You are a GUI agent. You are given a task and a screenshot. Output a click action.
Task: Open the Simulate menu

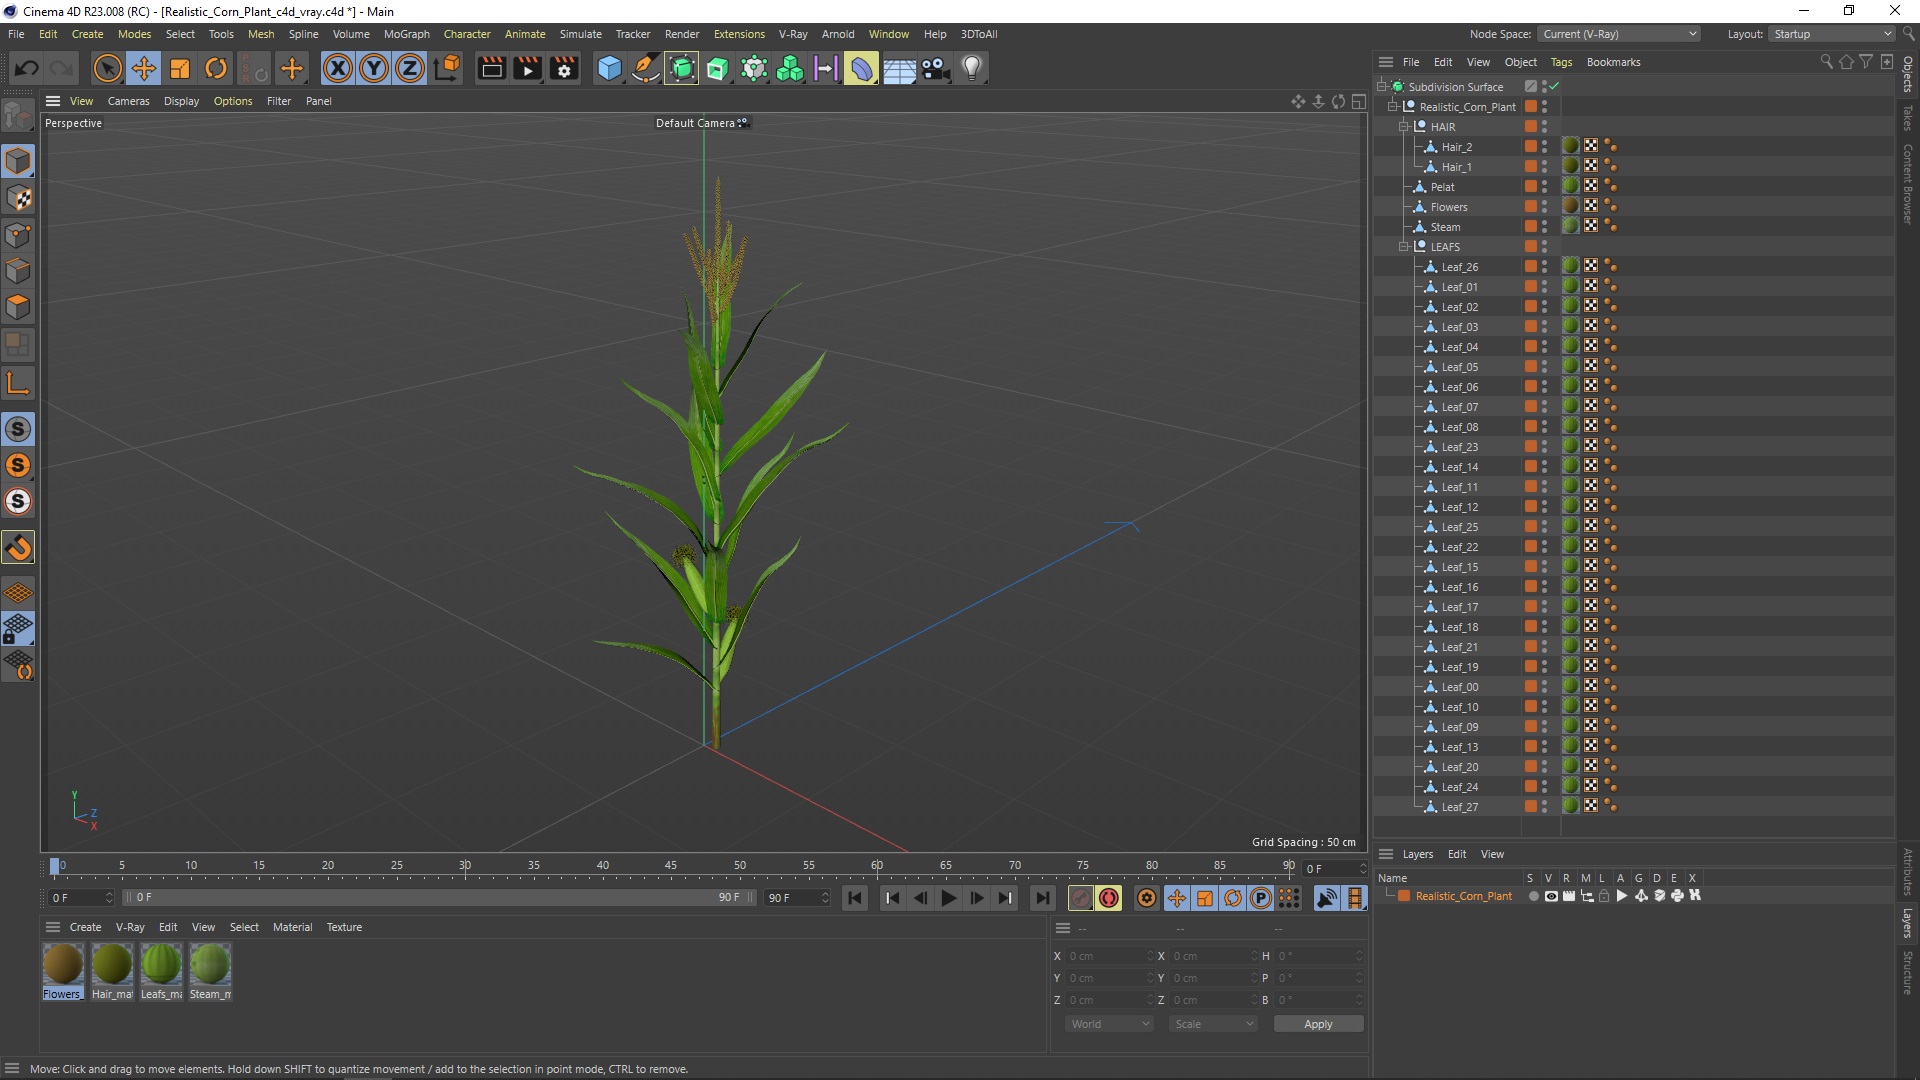(x=580, y=34)
